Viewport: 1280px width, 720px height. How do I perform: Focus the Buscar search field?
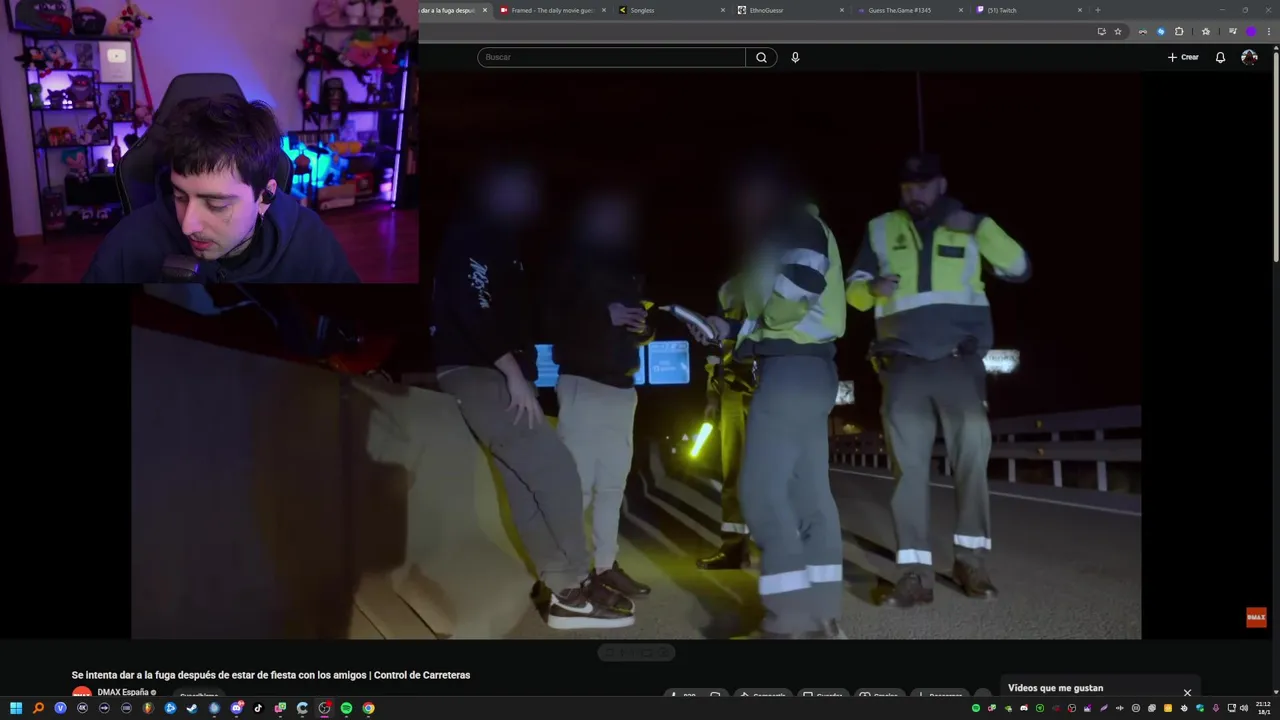[611, 57]
